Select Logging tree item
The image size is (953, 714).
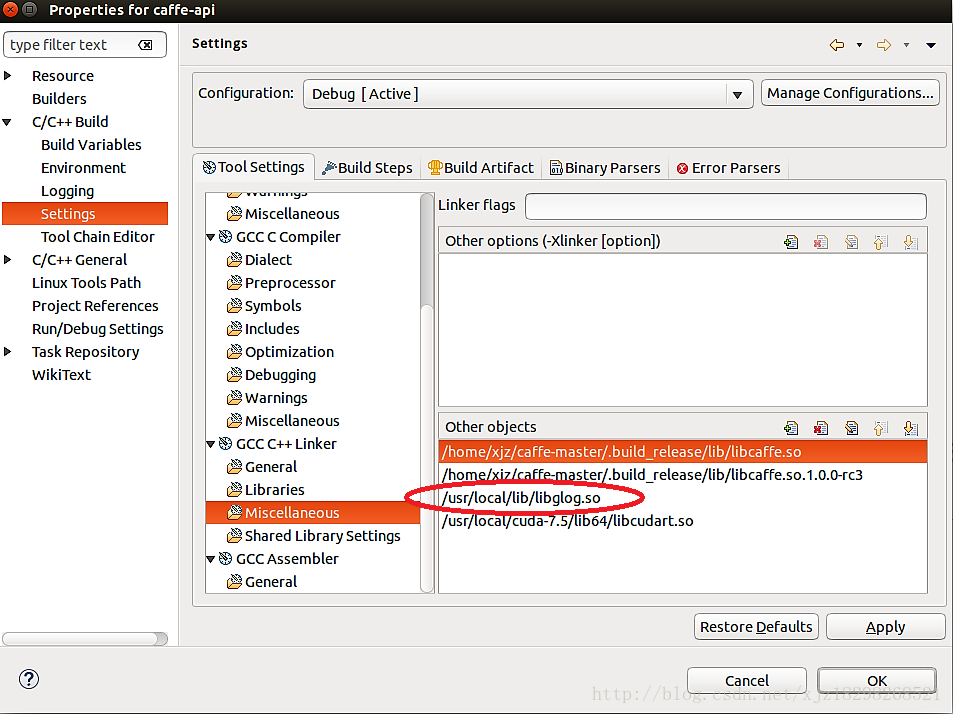[x=67, y=191]
